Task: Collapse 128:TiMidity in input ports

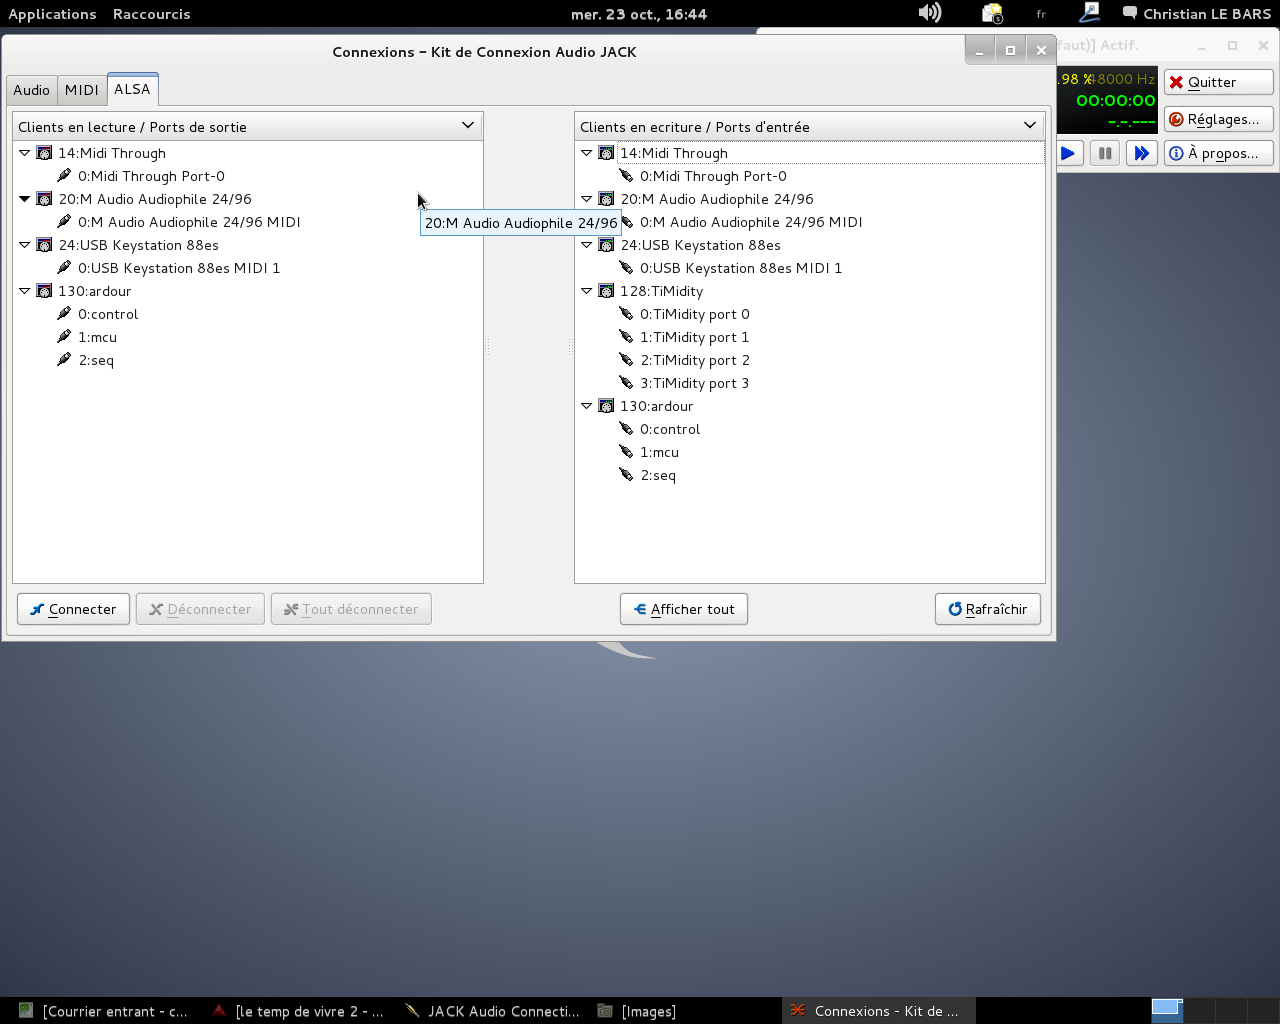Action: tap(587, 291)
